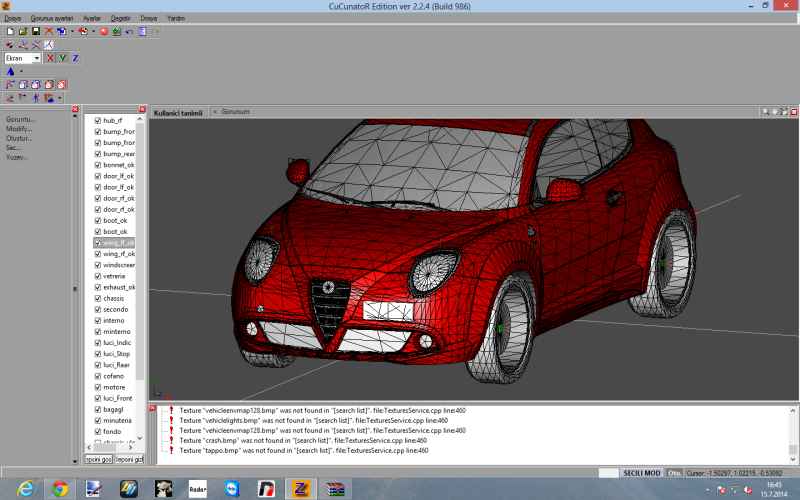Viewport: 800px width, 500px height.
Task: Toggle the windscreen object checkbox
Action: coord(98,265)
